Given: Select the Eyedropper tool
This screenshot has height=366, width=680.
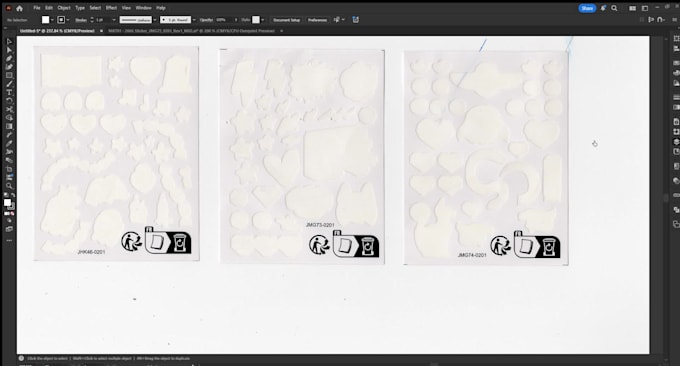Looking at the screenshot, I should 9,135.
